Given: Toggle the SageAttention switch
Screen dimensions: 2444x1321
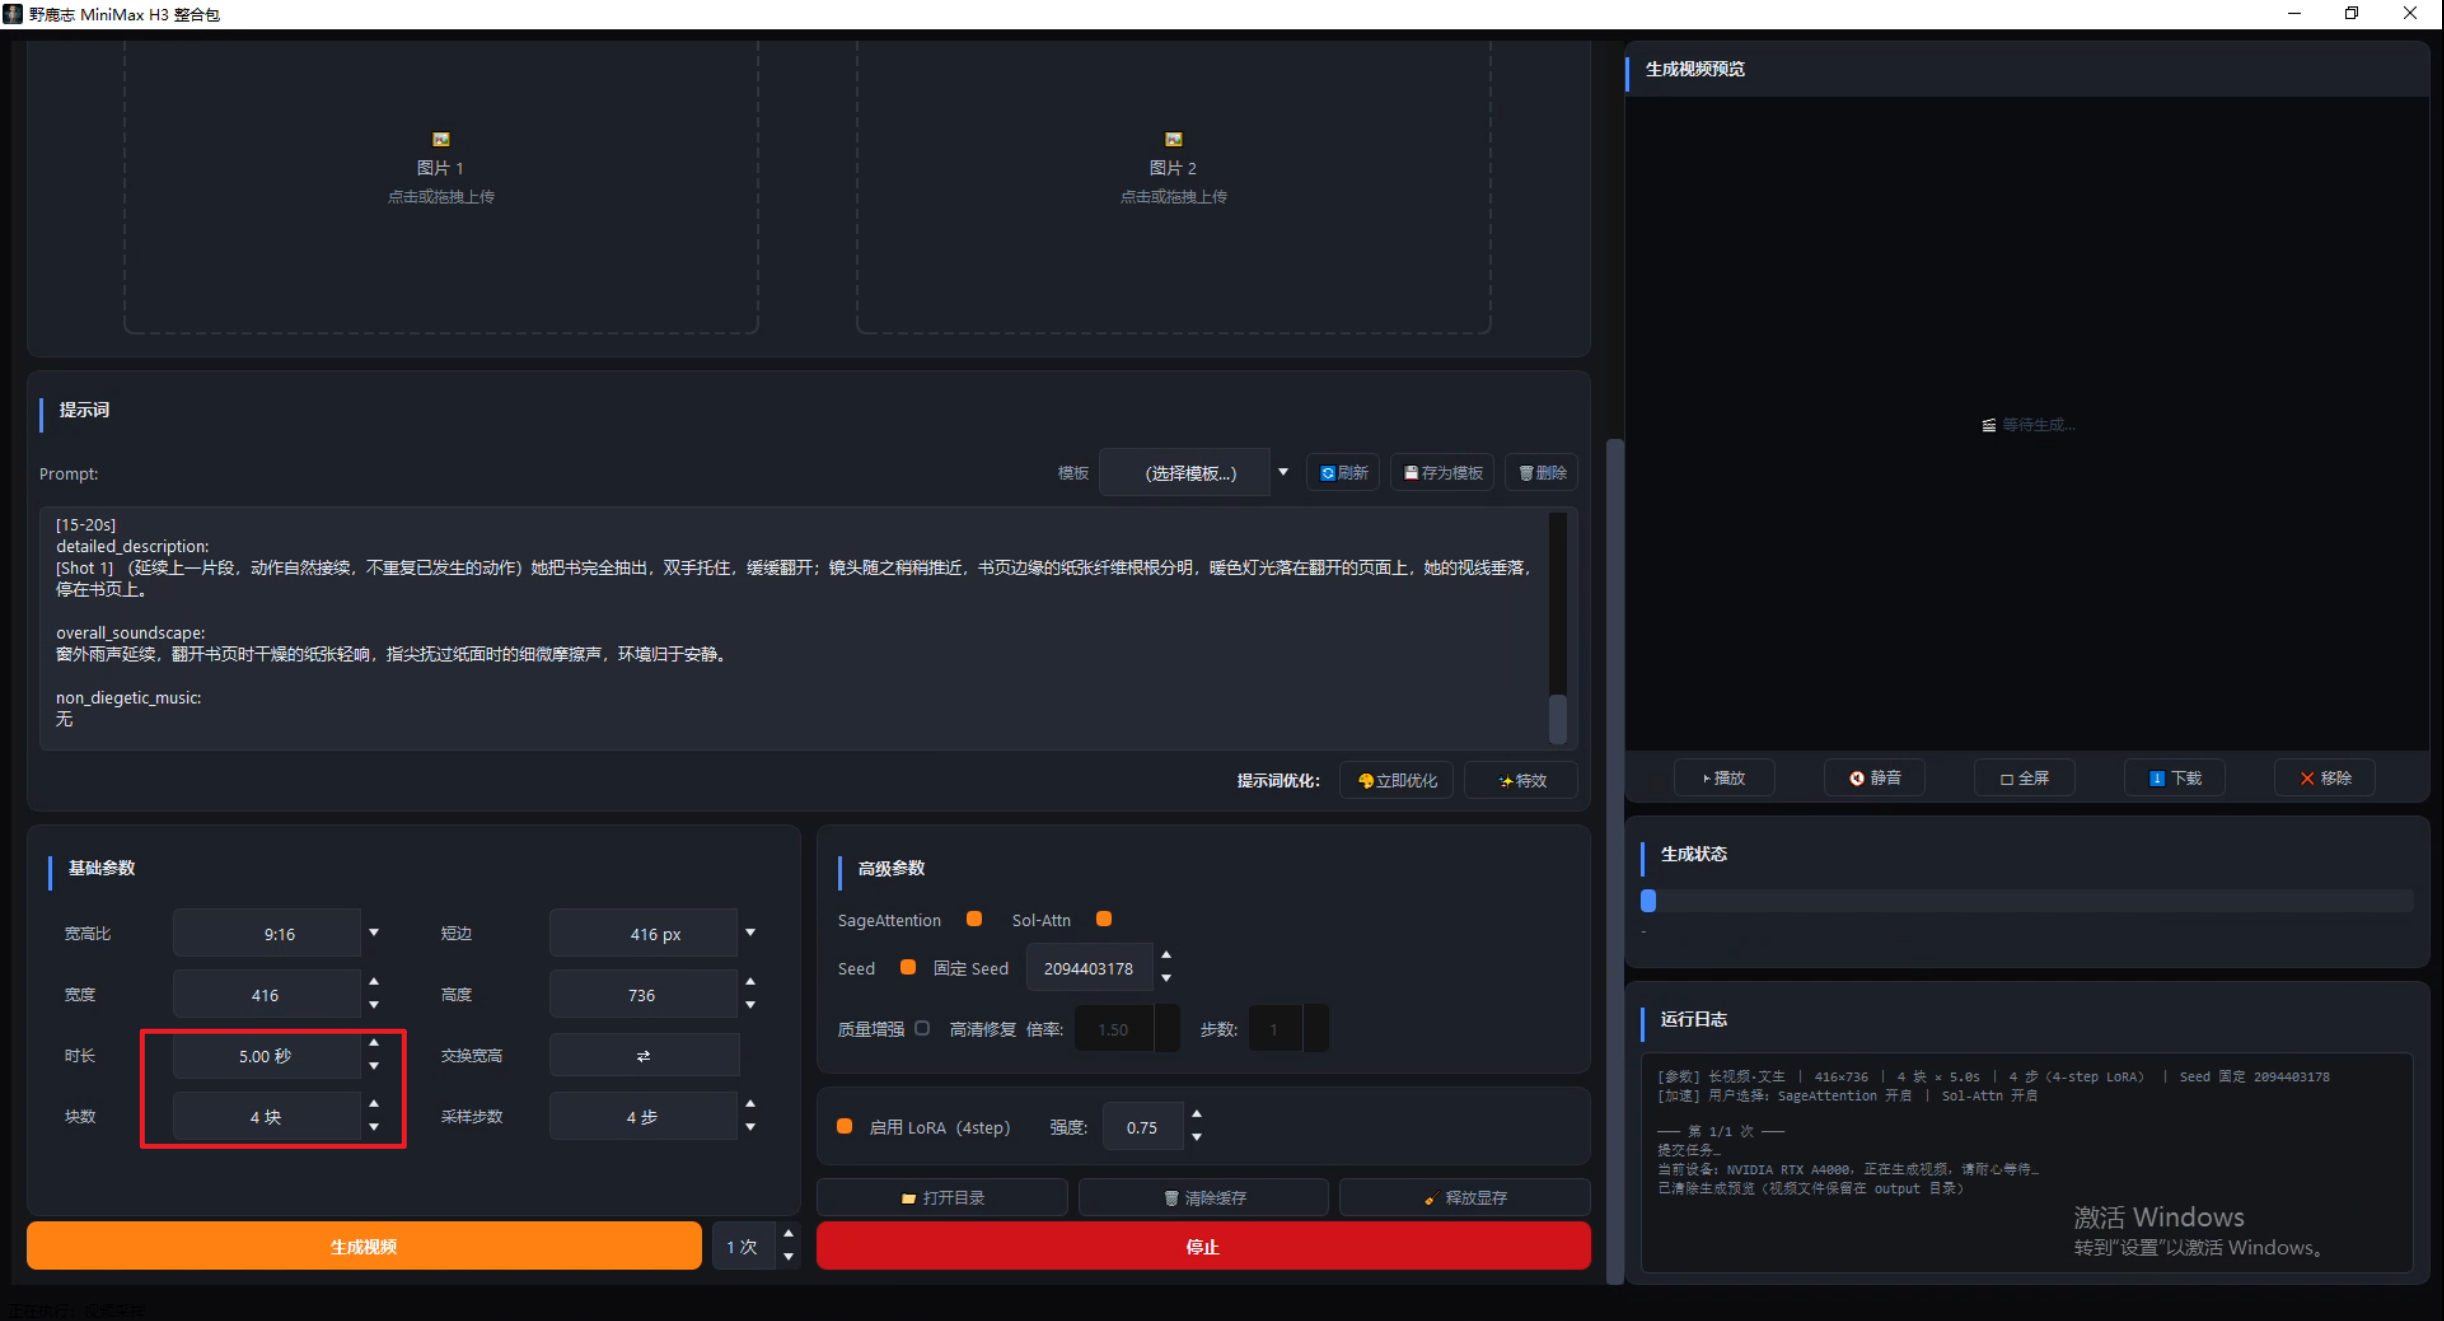Looking at the screenshot, I should tap(974, 919).
